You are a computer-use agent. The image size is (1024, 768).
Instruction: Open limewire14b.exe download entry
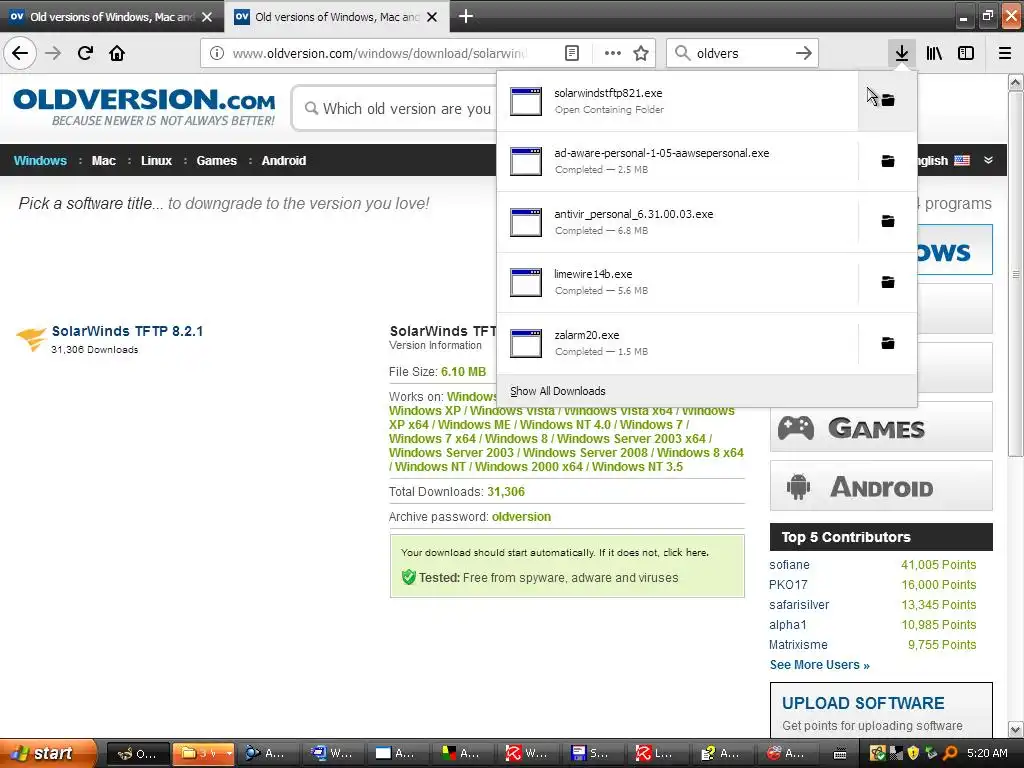(x=677, y=282)
